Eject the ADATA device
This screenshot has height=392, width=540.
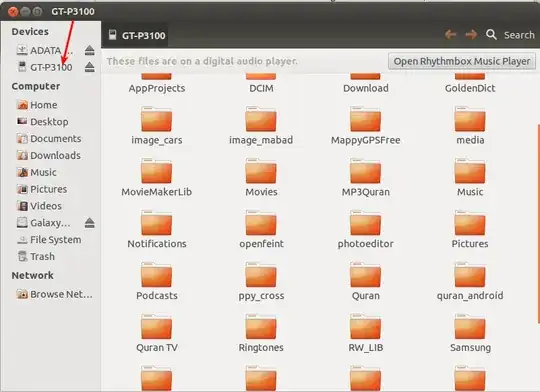[90, 50]
